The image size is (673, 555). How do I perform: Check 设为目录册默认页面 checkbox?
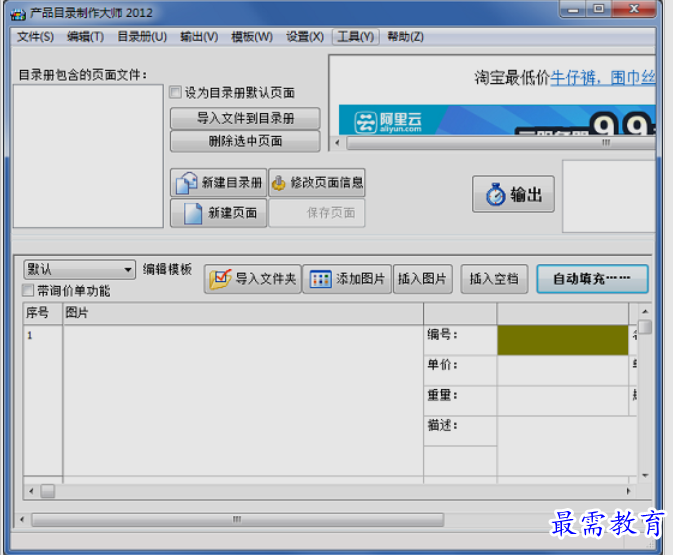point(175,92)
